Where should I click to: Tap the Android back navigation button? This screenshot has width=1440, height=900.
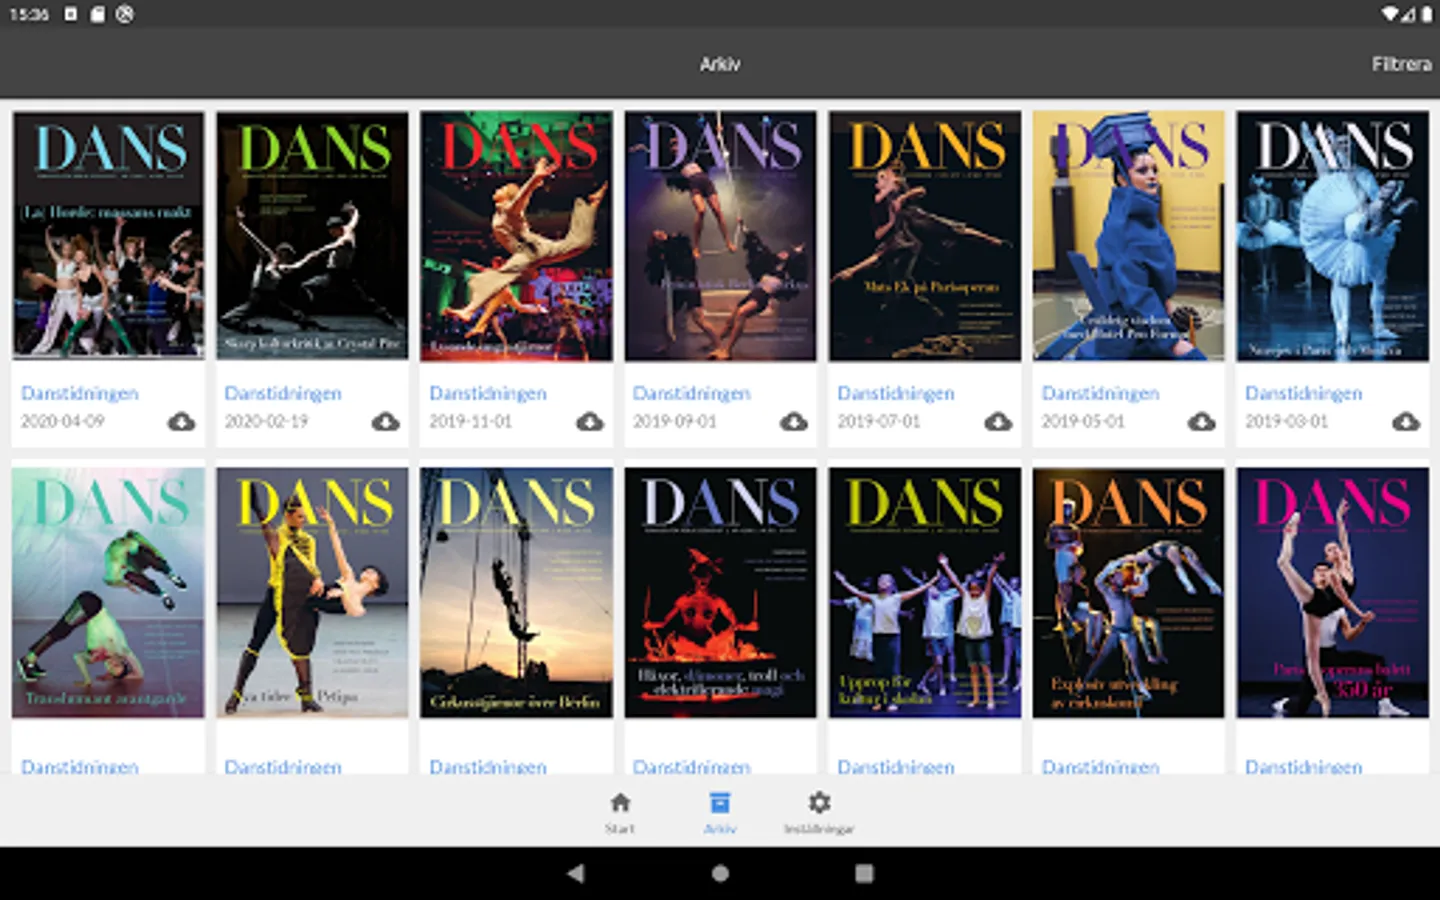(x=576, y=873)
